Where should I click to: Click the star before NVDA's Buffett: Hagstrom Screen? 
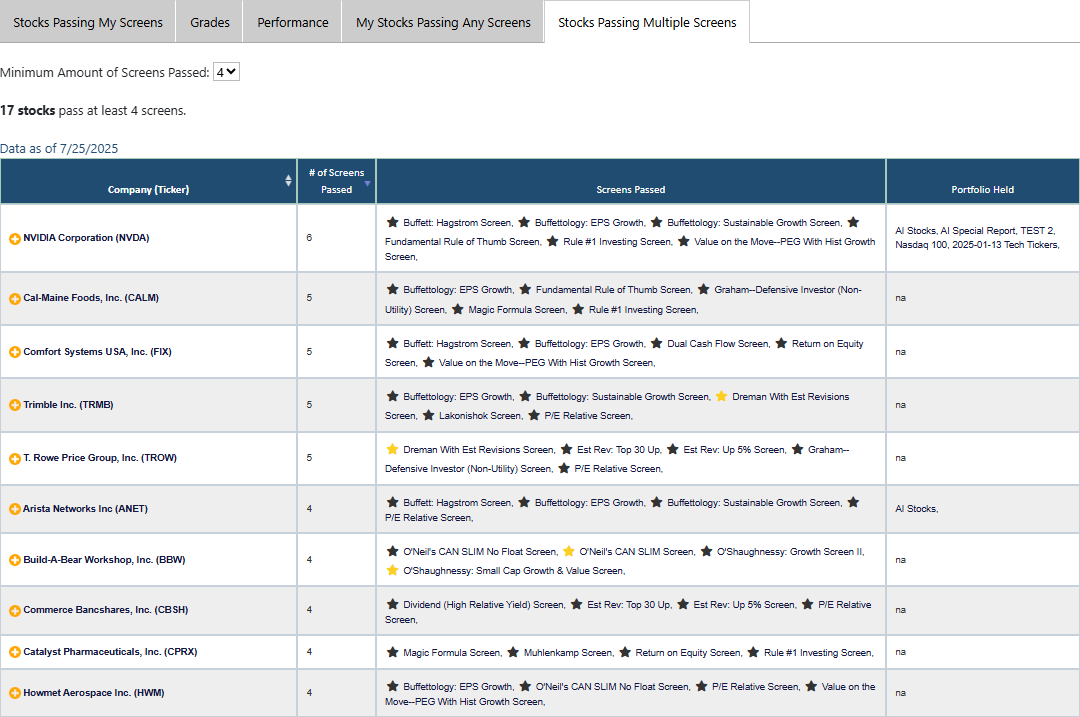click(x=393, y=222)
